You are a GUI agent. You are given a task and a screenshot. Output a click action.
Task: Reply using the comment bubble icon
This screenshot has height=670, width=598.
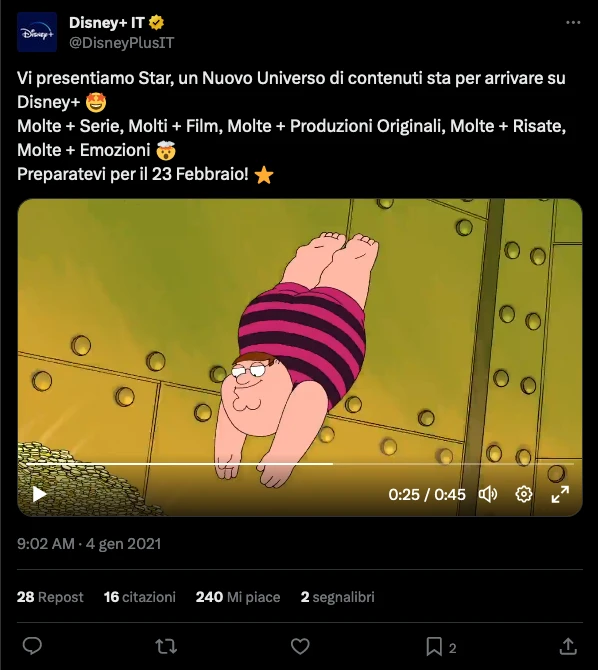point(32,646)
